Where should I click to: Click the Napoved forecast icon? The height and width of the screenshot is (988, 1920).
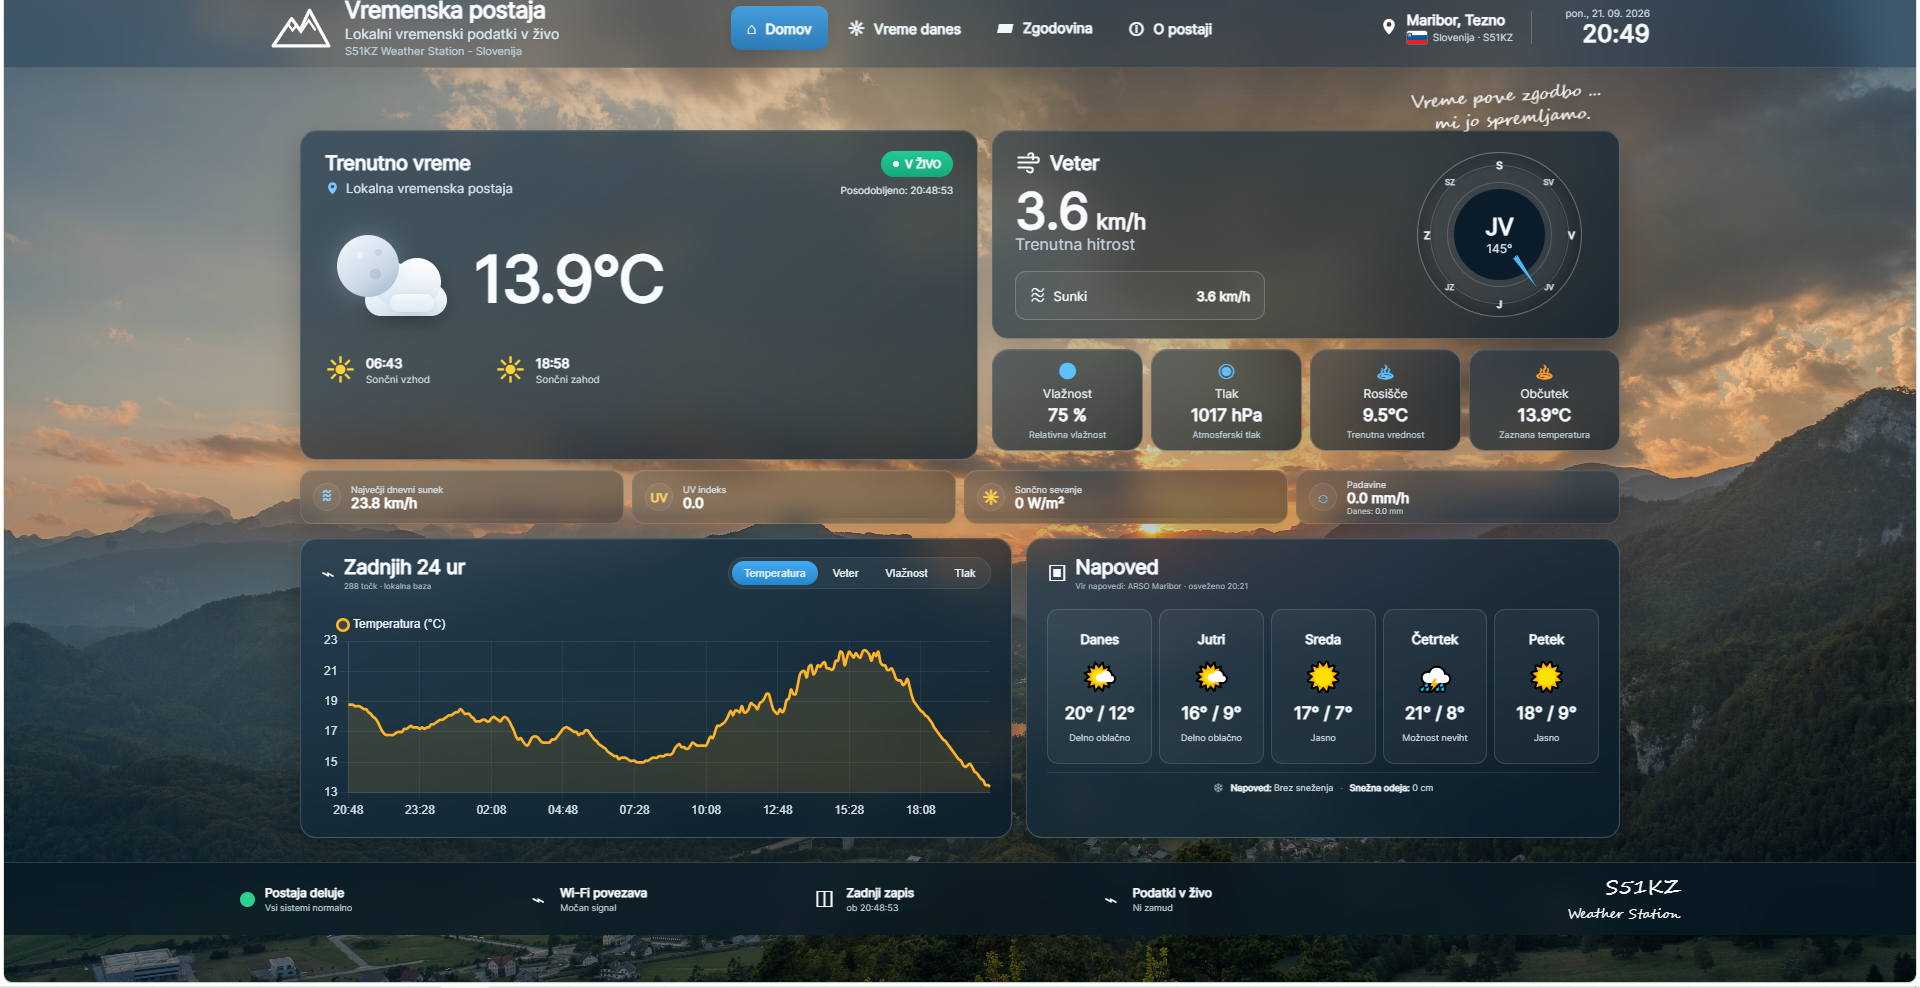click(x=1057, y=572)
